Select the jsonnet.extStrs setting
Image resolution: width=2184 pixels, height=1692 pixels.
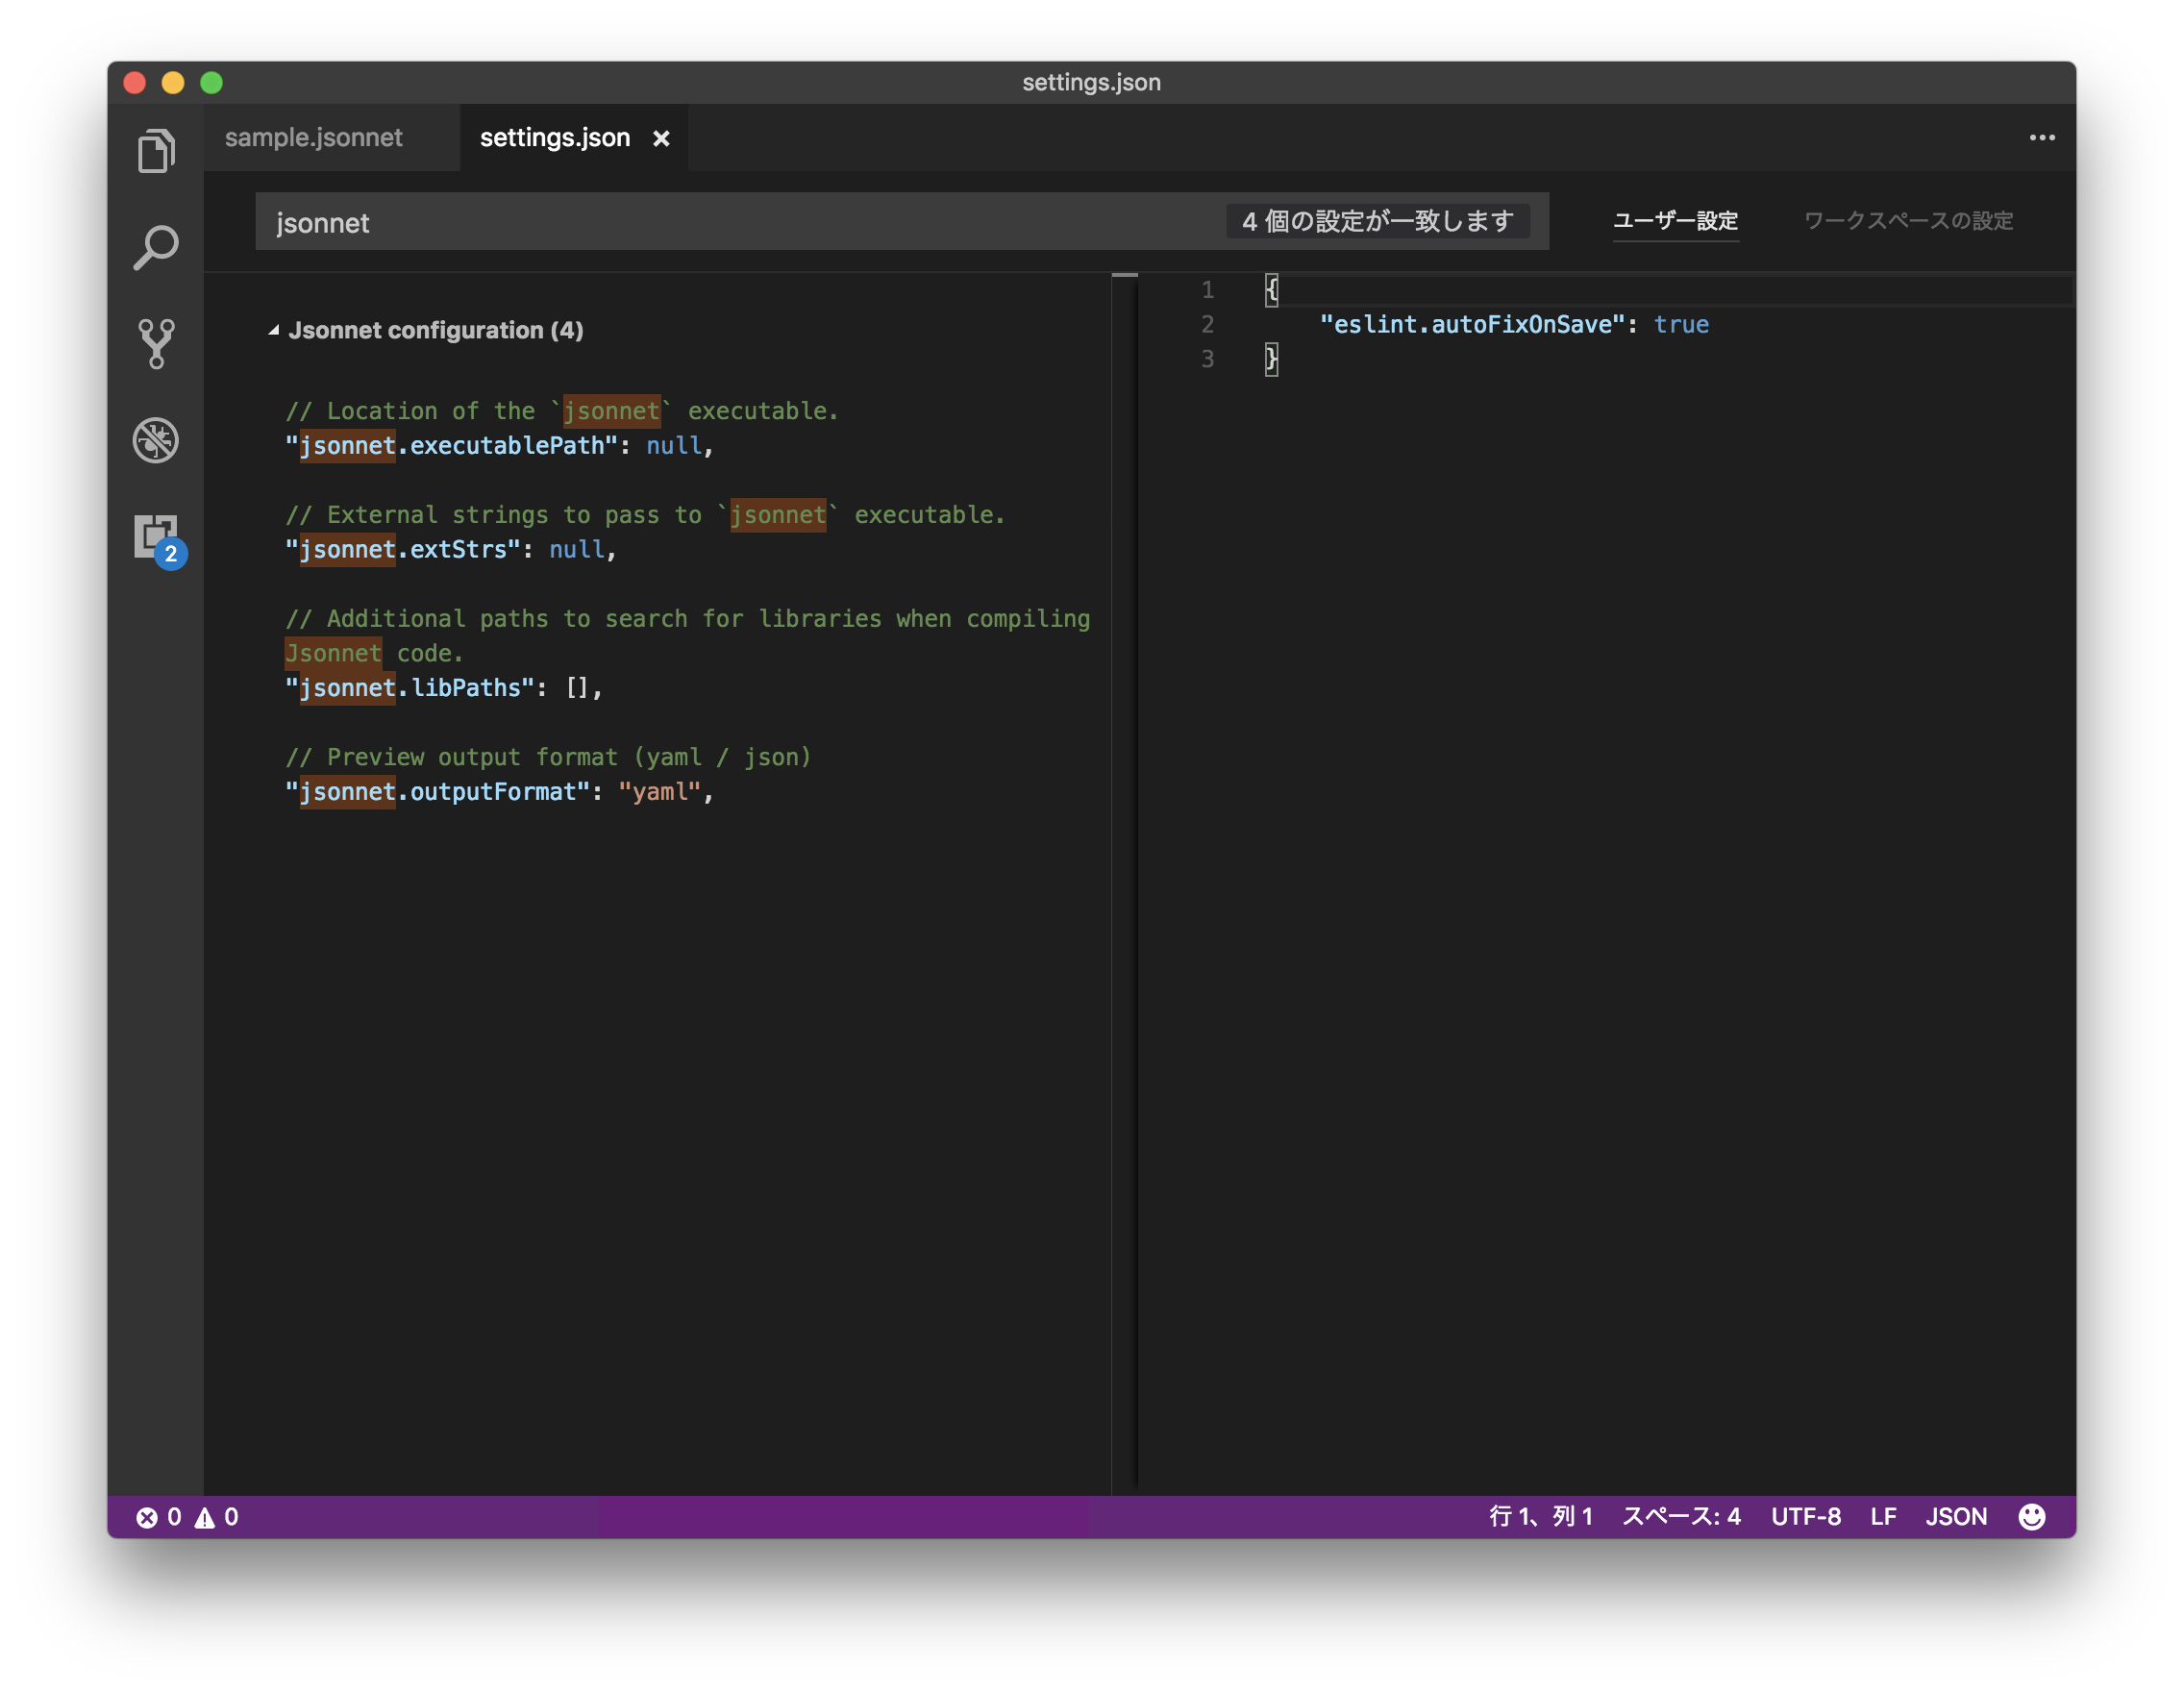click(x=405, y=549)
